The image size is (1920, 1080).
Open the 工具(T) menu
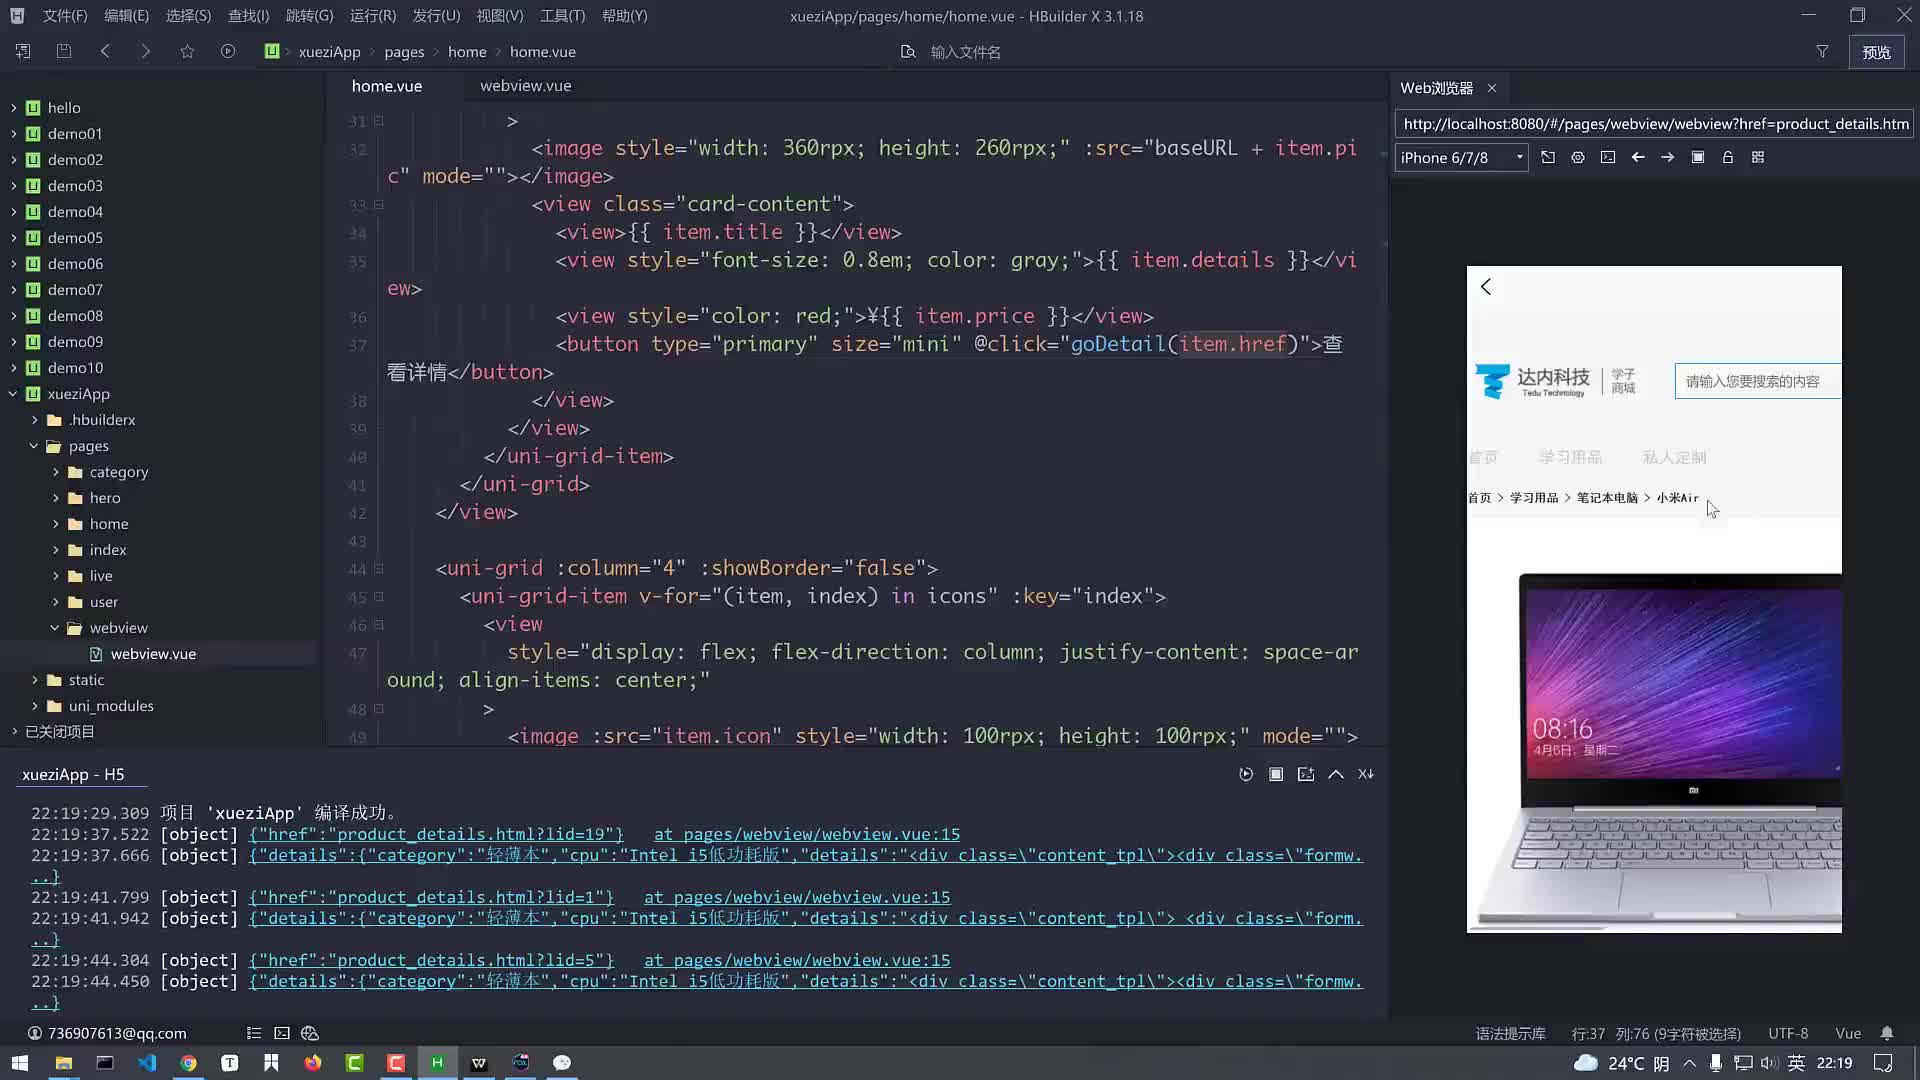pyautogui.click(x=562, y=15)
